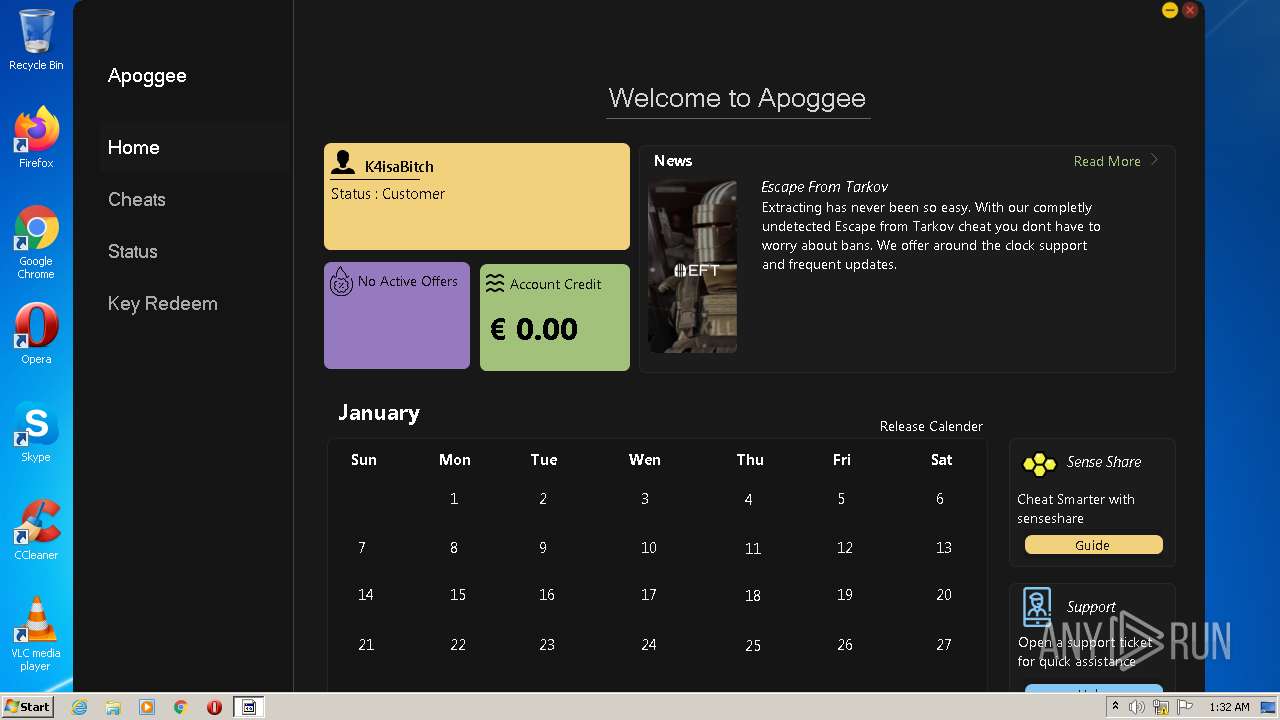
Task: Select day 24 in calendar
Action: pos(649,645)
